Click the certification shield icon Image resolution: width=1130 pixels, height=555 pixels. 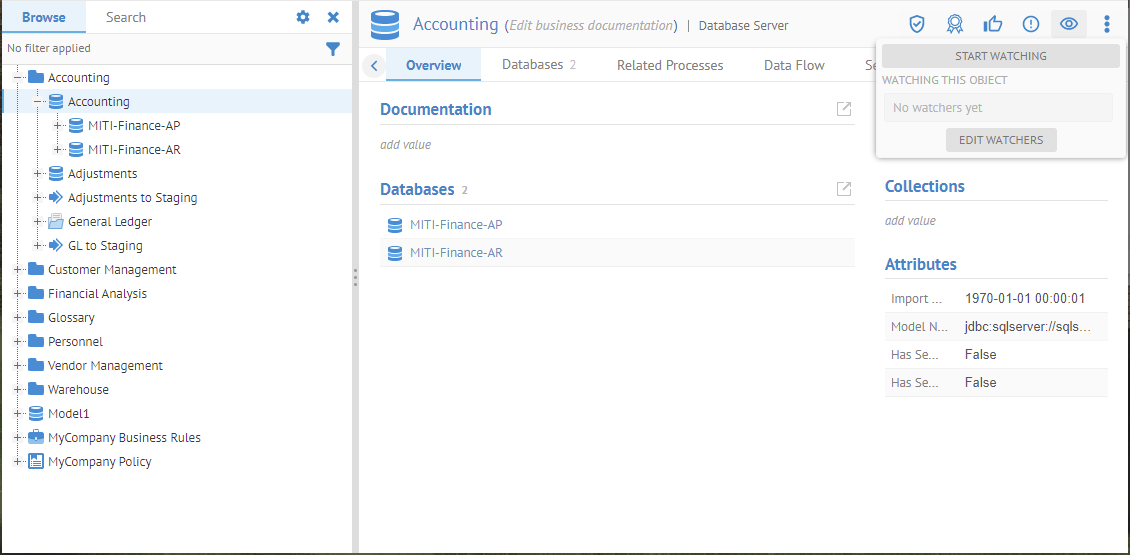916,24
